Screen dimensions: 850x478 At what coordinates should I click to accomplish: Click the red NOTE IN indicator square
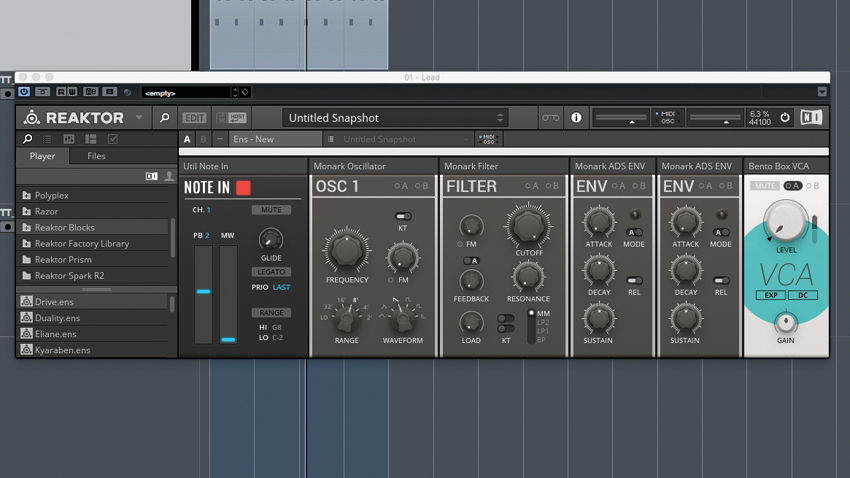pos(243,188)
